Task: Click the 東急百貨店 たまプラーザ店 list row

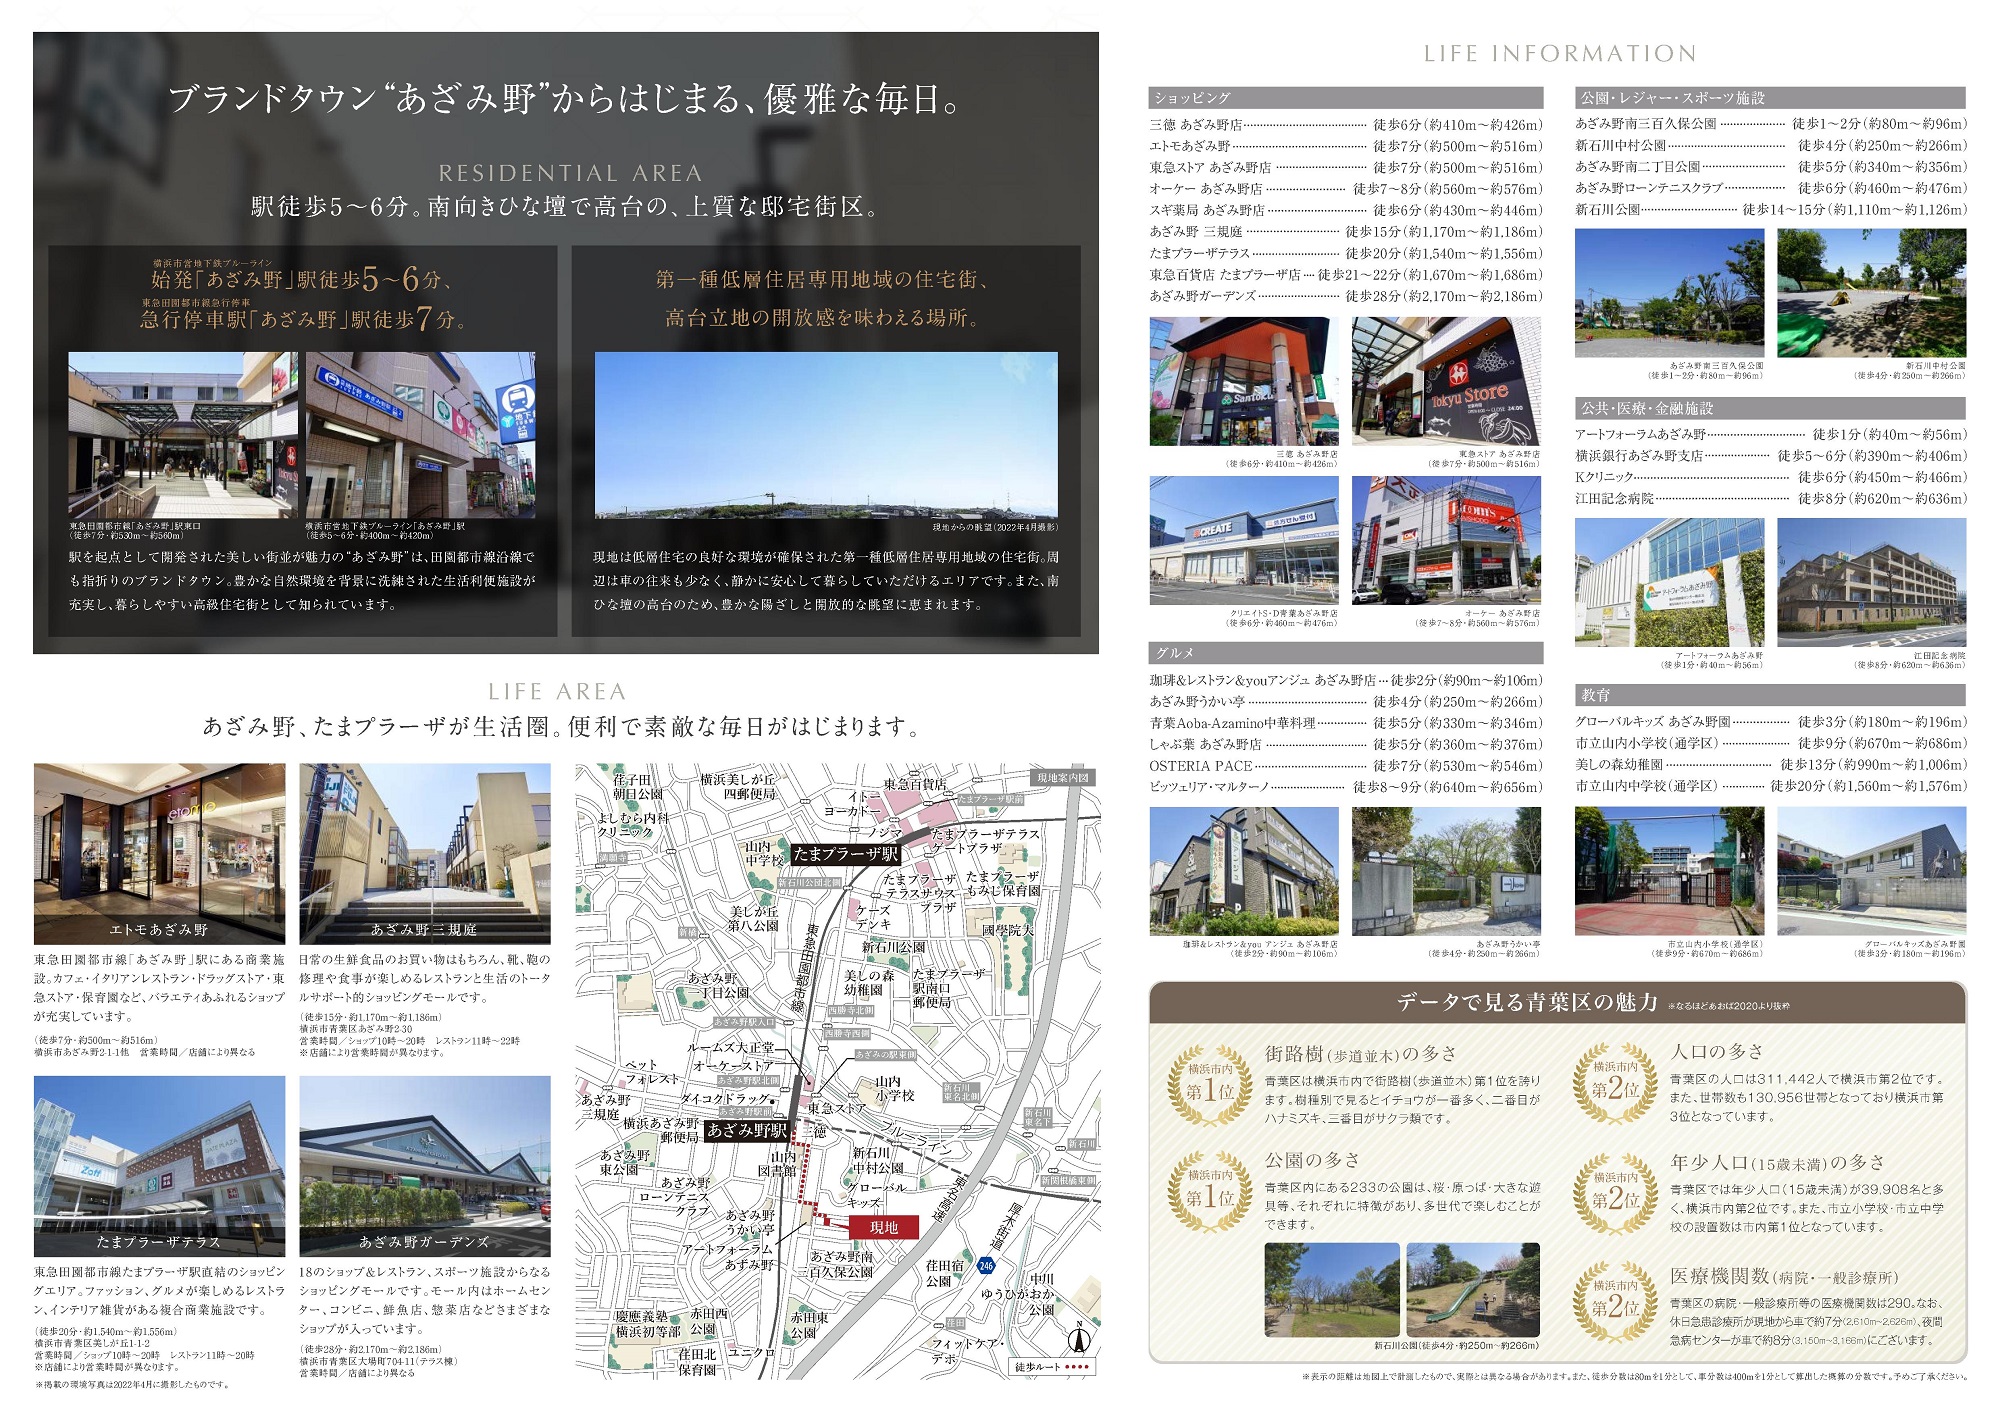Action: (x=1345, y=275)
